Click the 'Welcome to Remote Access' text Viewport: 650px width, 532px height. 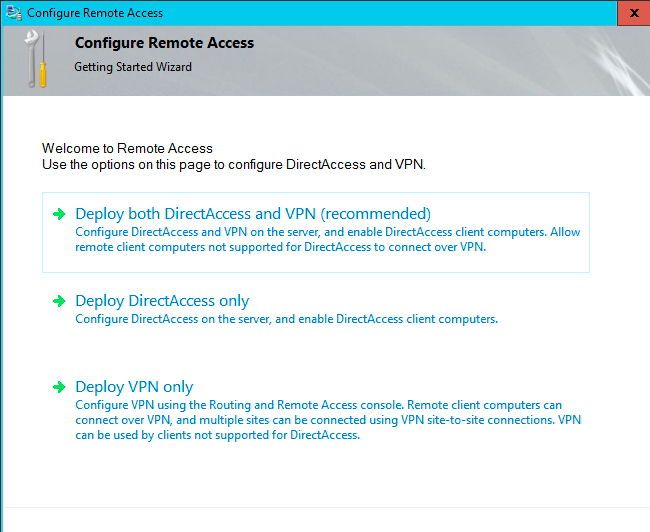127,148
